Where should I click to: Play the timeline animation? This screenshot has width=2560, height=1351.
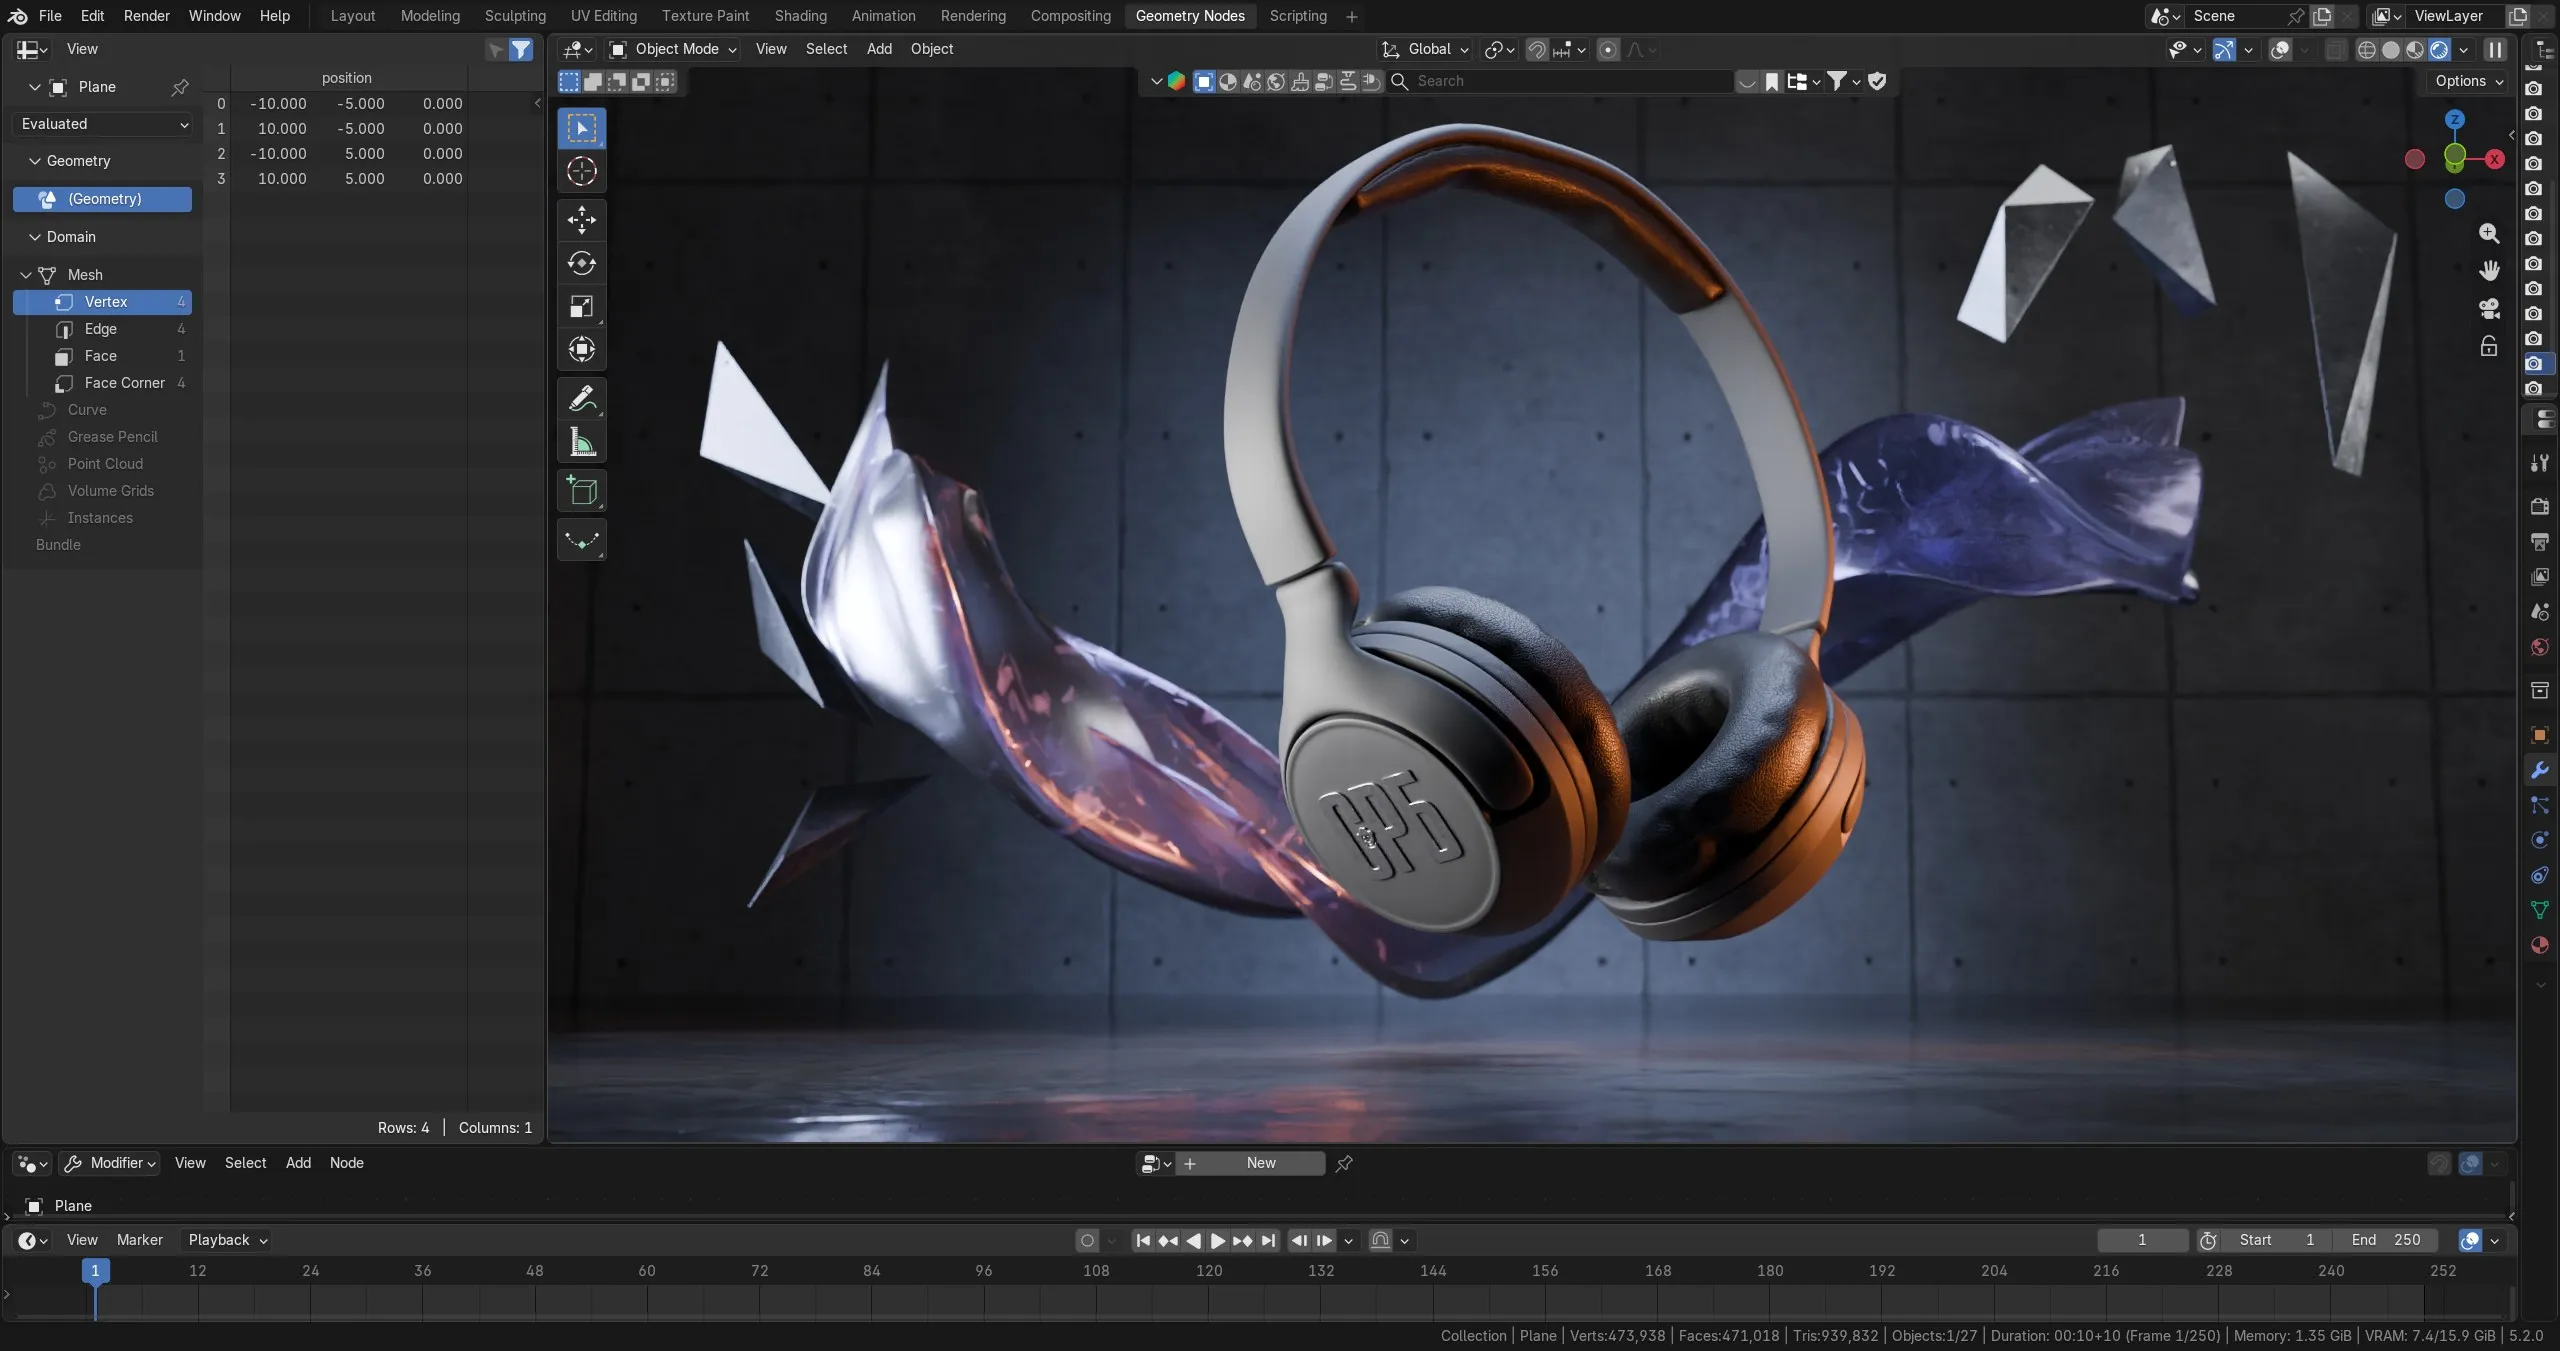click(x=1217, y=1240)
